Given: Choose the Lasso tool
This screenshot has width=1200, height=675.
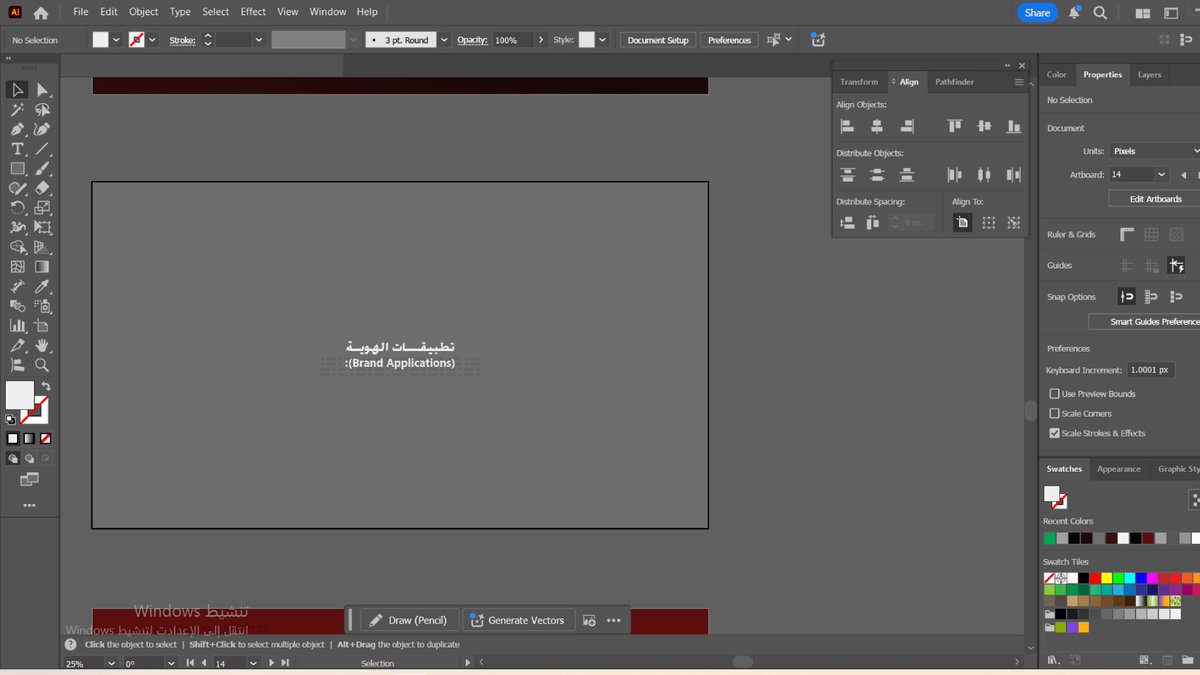Looking at the screenshot, I should click(x=42, y=110).
